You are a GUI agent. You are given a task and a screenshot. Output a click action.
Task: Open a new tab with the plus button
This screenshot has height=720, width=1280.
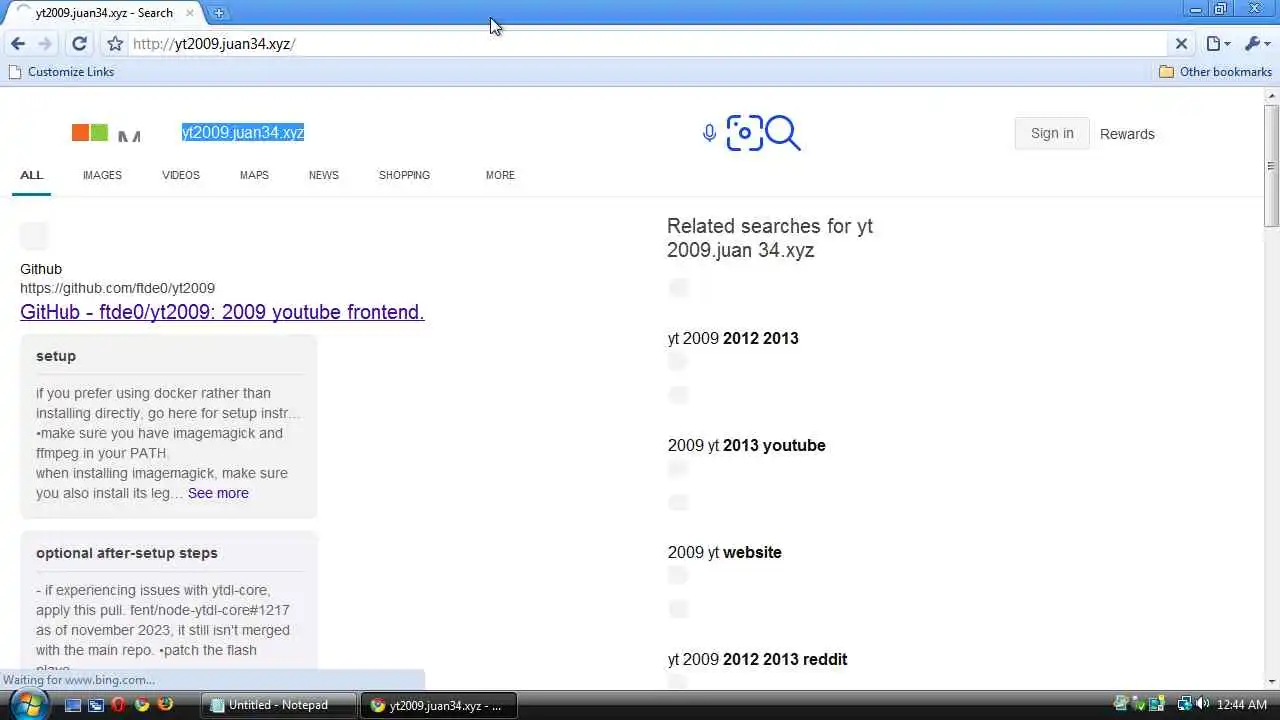point(219,13)
